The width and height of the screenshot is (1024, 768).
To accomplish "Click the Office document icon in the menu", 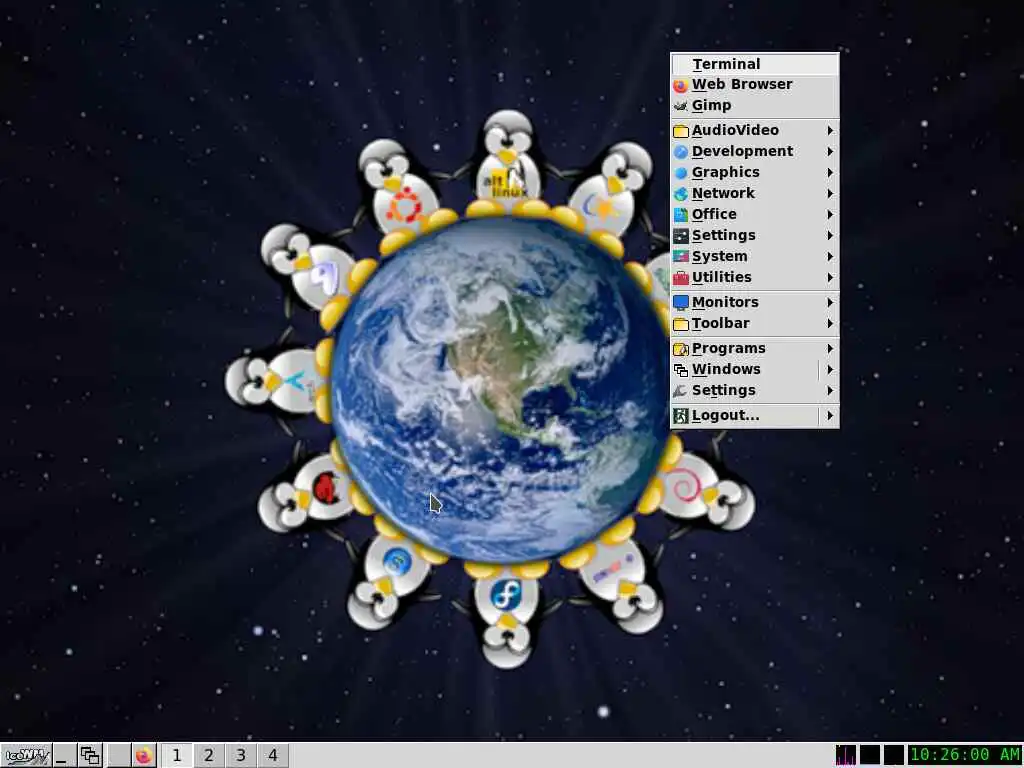I will click(680, 214).
